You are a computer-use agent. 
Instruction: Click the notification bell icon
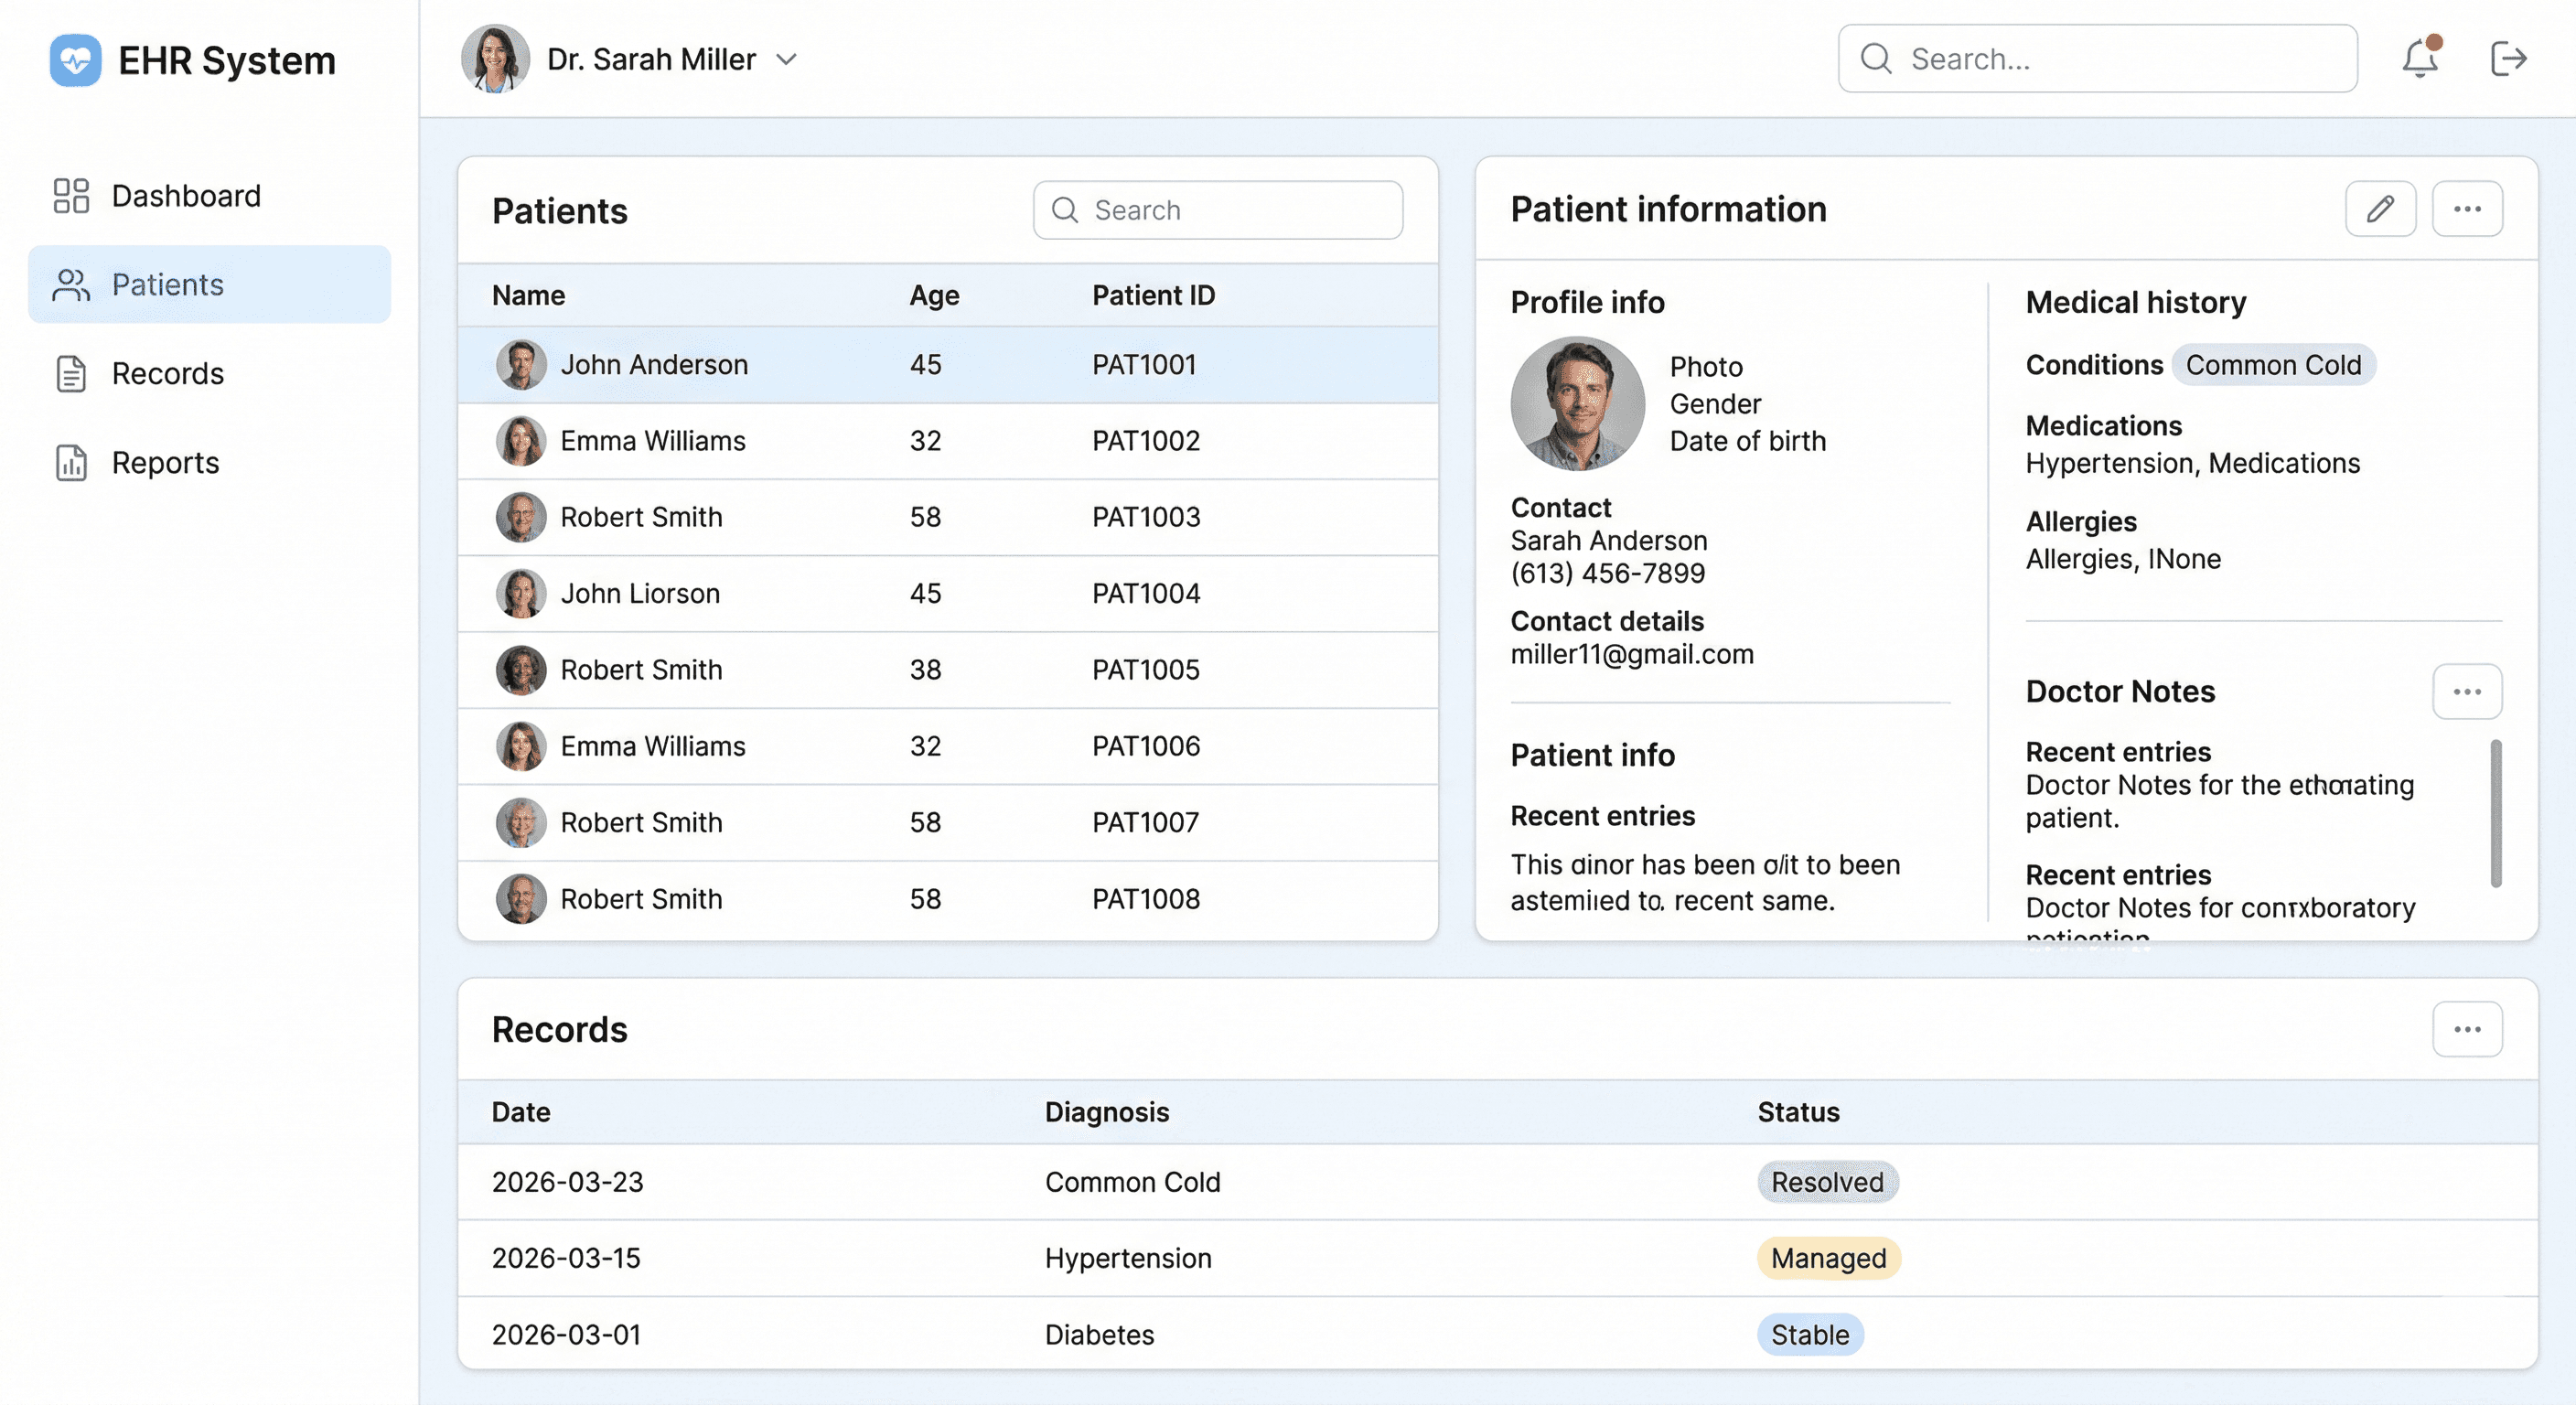pyautogui.click(x=2419, y=58)
